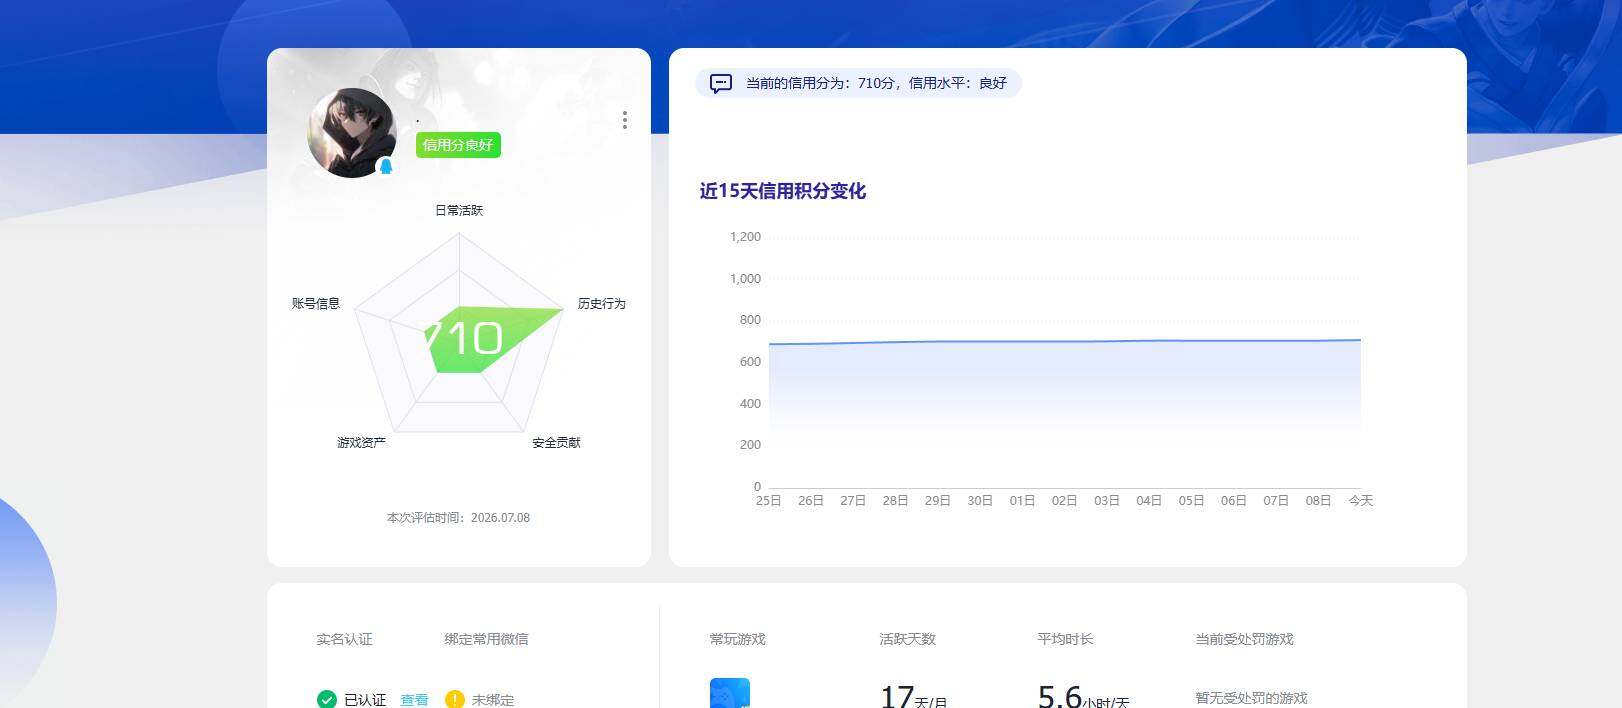
Task: Click the 今天 label on chart axis
Action: pos(1361,500)
